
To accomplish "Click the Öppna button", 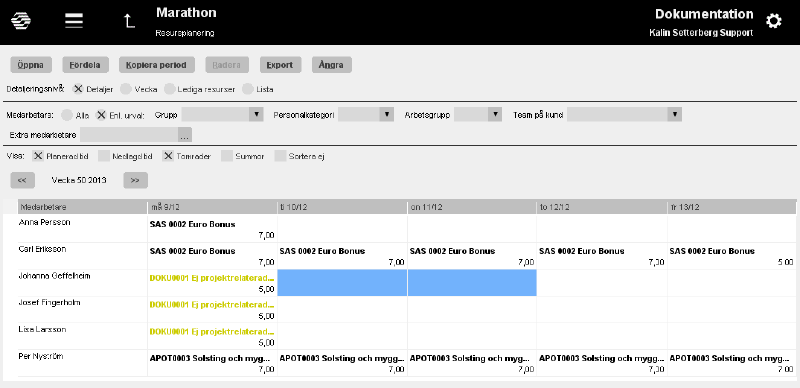I will (x=31, y=65).
